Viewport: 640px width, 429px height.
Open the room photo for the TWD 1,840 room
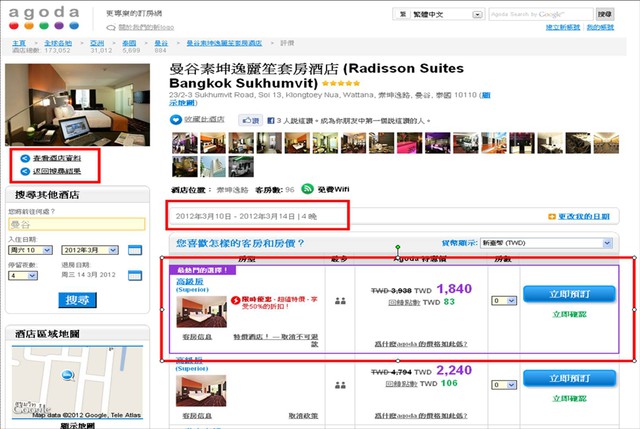coord(202,312)
